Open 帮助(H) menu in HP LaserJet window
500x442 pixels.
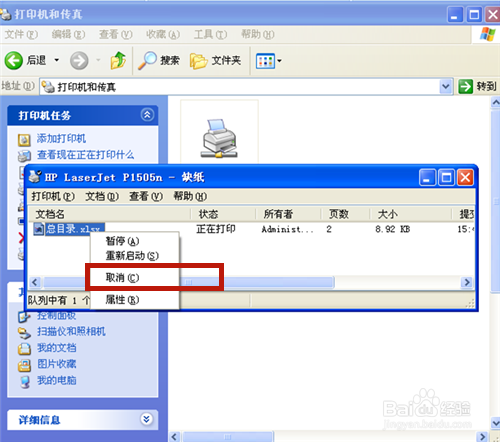pyautogui.click(x=190, y=196)
